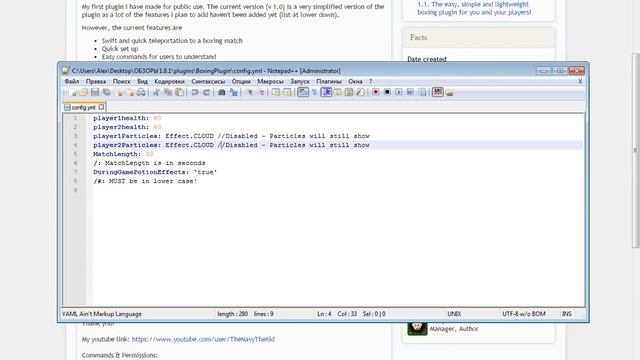Open the Запуск menu
The height and width of the screenshot is (360, 640).
tap(300, 82)
